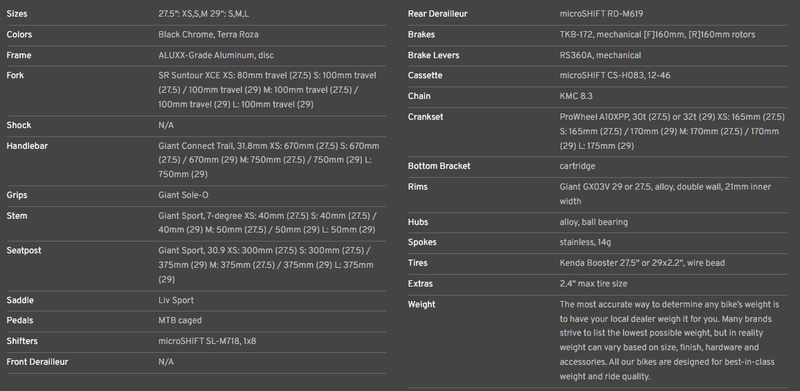The image size is (800, 391).
Task: Click the Sizes spec label
Action: click(17, 14)
